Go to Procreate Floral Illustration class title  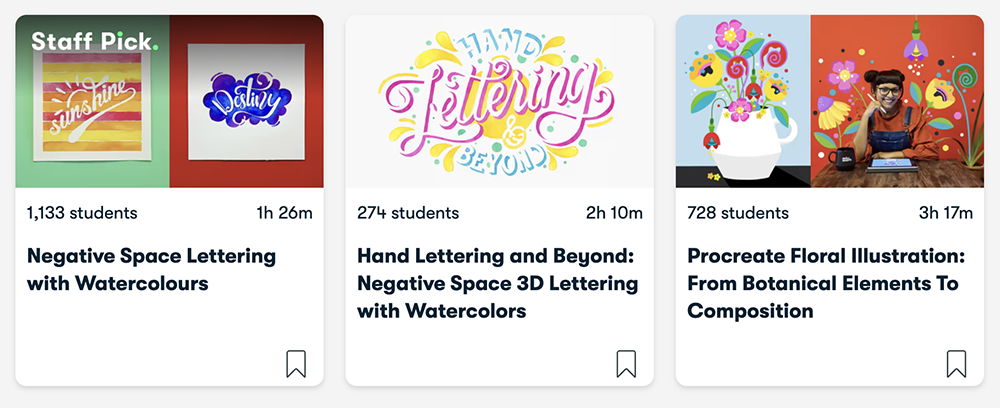pyautogui.click(x=822, y=283)
